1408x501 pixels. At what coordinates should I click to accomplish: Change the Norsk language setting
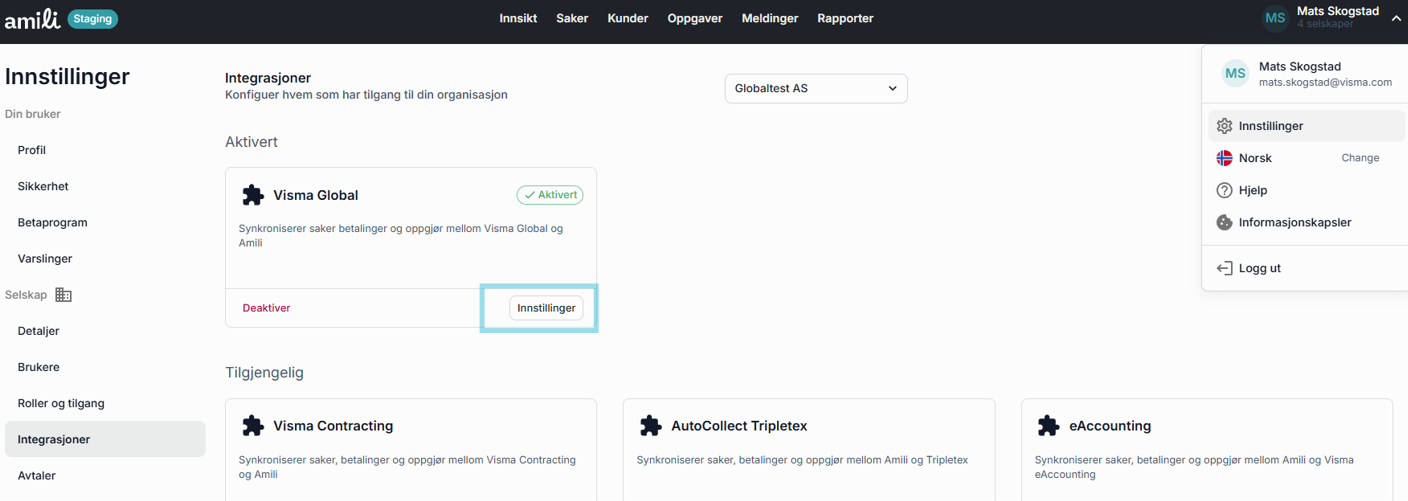(x=1359, y=158)
